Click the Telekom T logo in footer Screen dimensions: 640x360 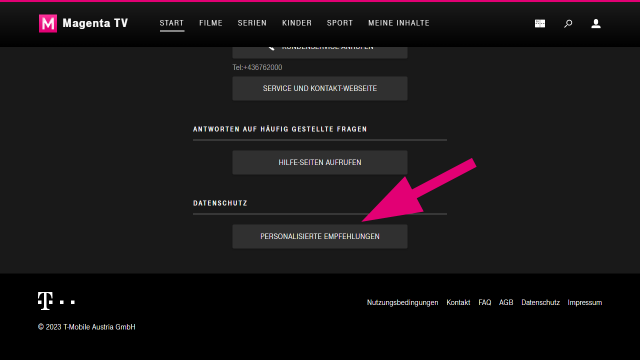(56, 301)
